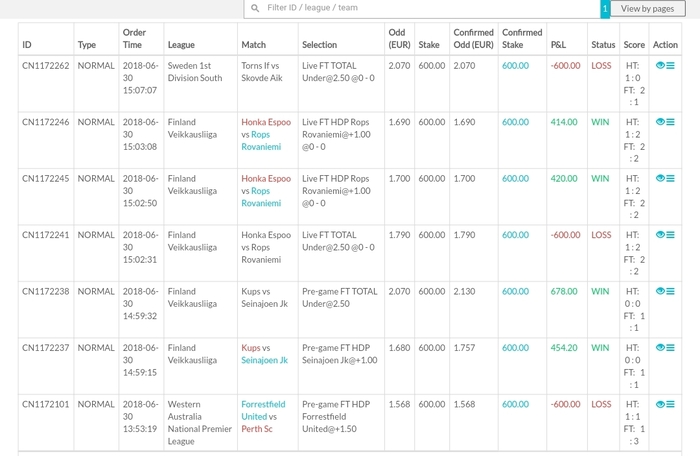The height and width of the screenshot is (456, 700).
Task: Open Rops Rovaniemi link in CN1172246 row
Action: [261, 141]
